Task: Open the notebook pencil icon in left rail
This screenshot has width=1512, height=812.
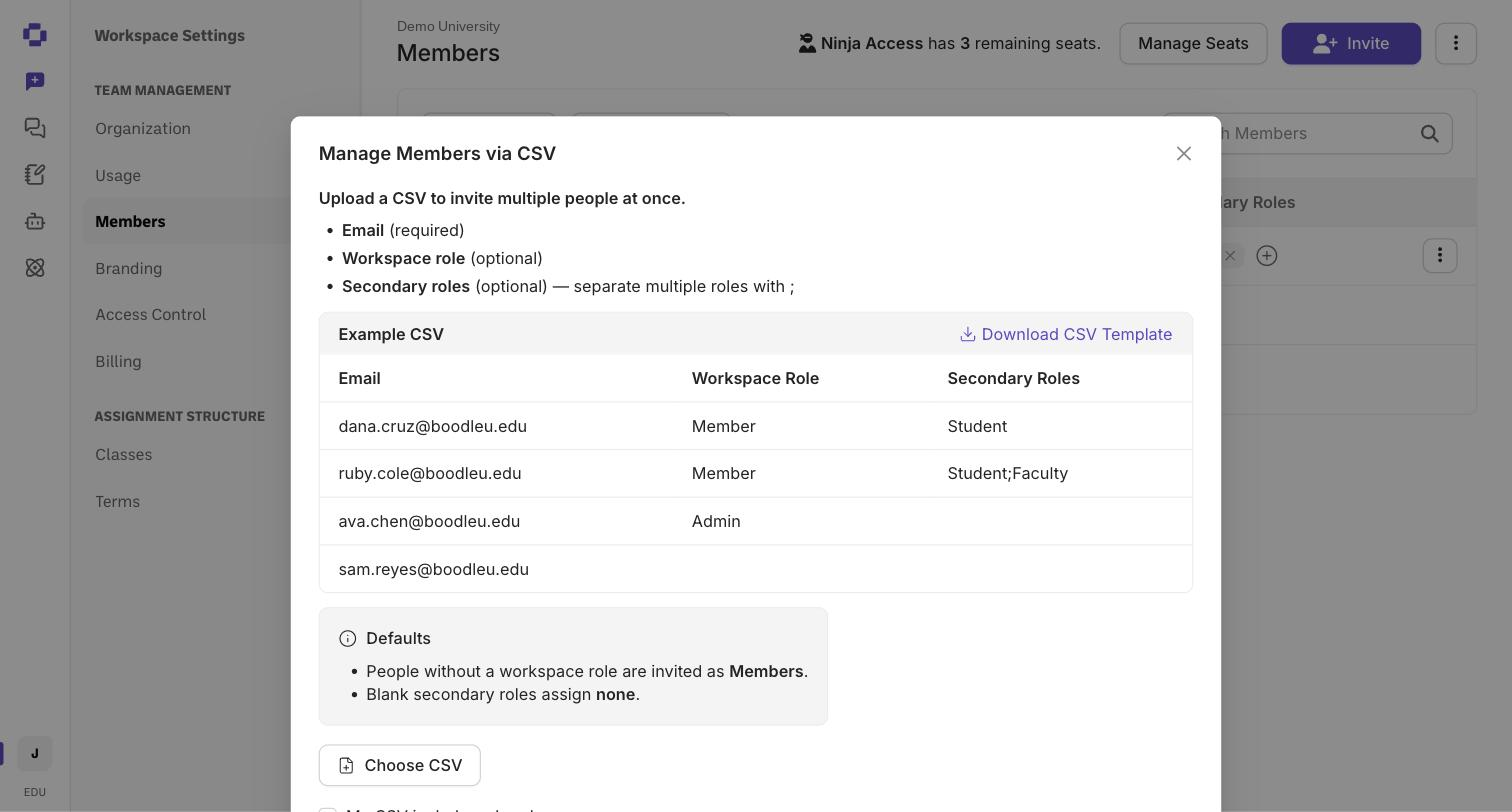Action: tap(35, 174)
